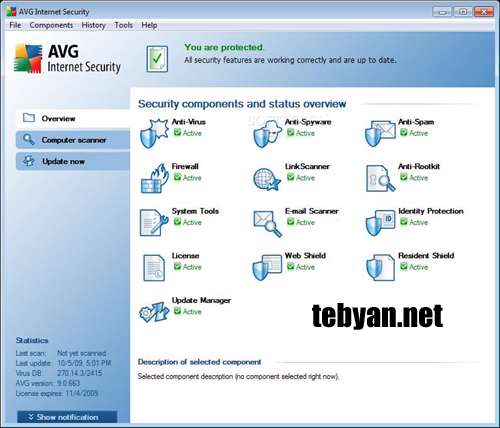Image resolution: width=500 pixels, height=428 pixels.
Task: Open the Tools menu
Action: coord(123,25)
